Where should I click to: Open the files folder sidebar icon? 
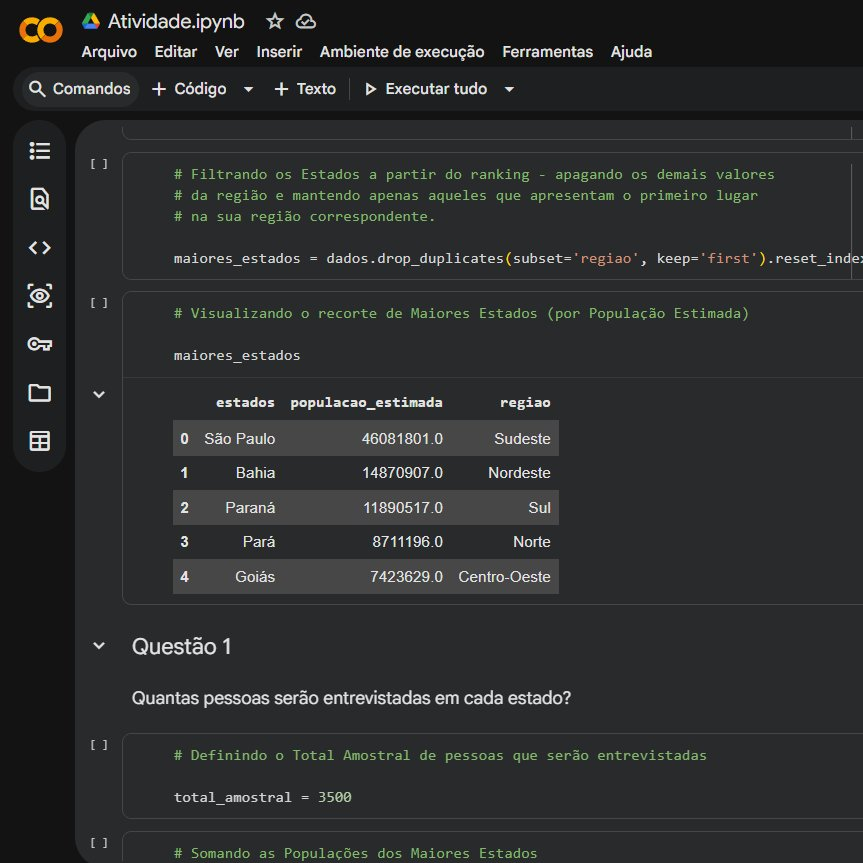(40, 392)
